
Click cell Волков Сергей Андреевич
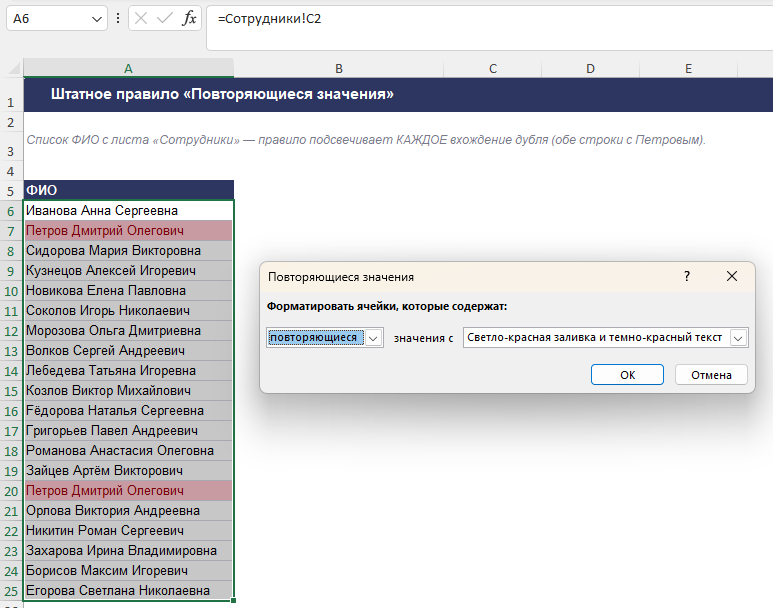[x=128, y=351]
